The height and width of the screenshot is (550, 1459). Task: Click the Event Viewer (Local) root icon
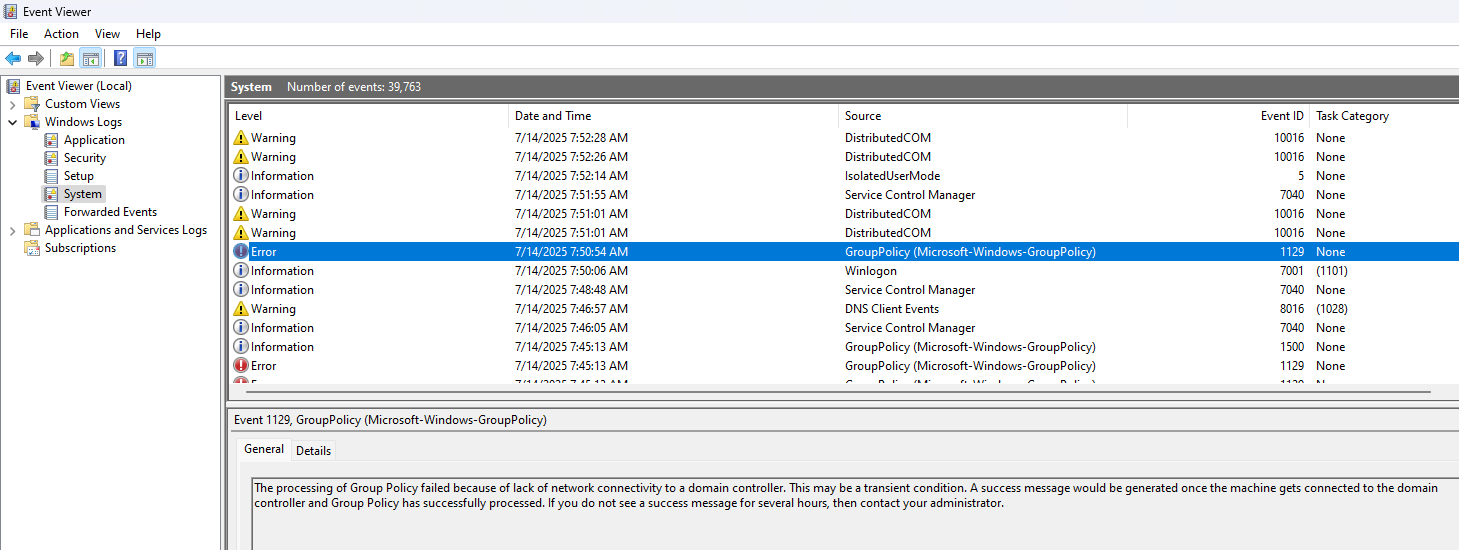[x=13, y=86]
